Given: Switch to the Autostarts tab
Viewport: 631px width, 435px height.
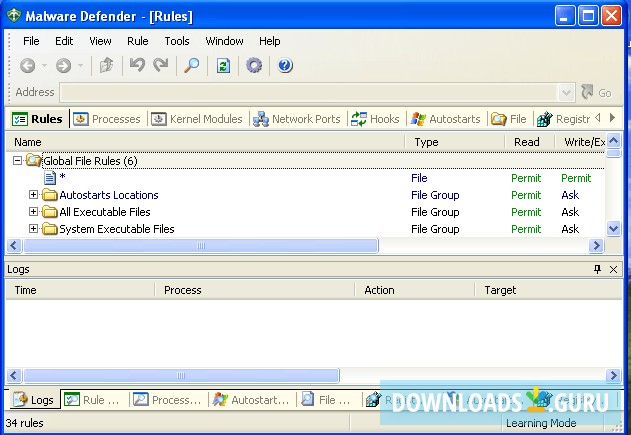Looking at the screenshot, I should click(x=445, y=119).
